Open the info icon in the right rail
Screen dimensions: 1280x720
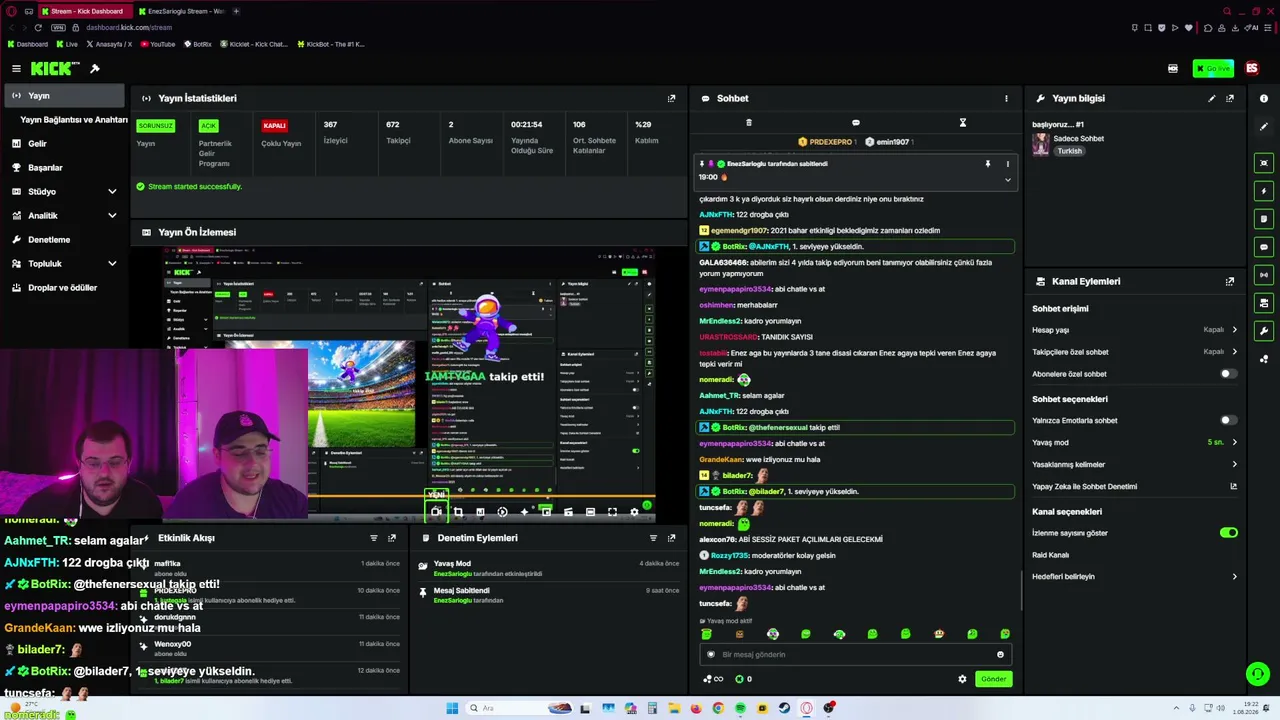coord(1264,98)
